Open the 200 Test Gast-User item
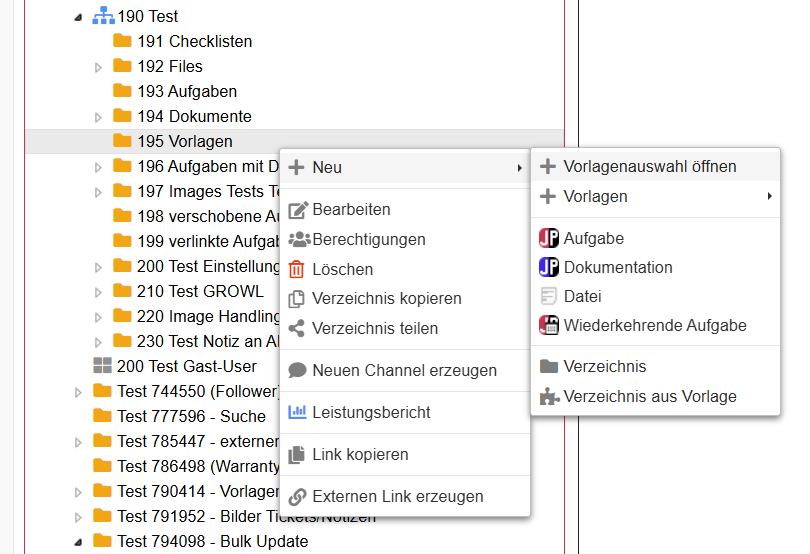This screenshot has width=810, height=554. [186, 366]
